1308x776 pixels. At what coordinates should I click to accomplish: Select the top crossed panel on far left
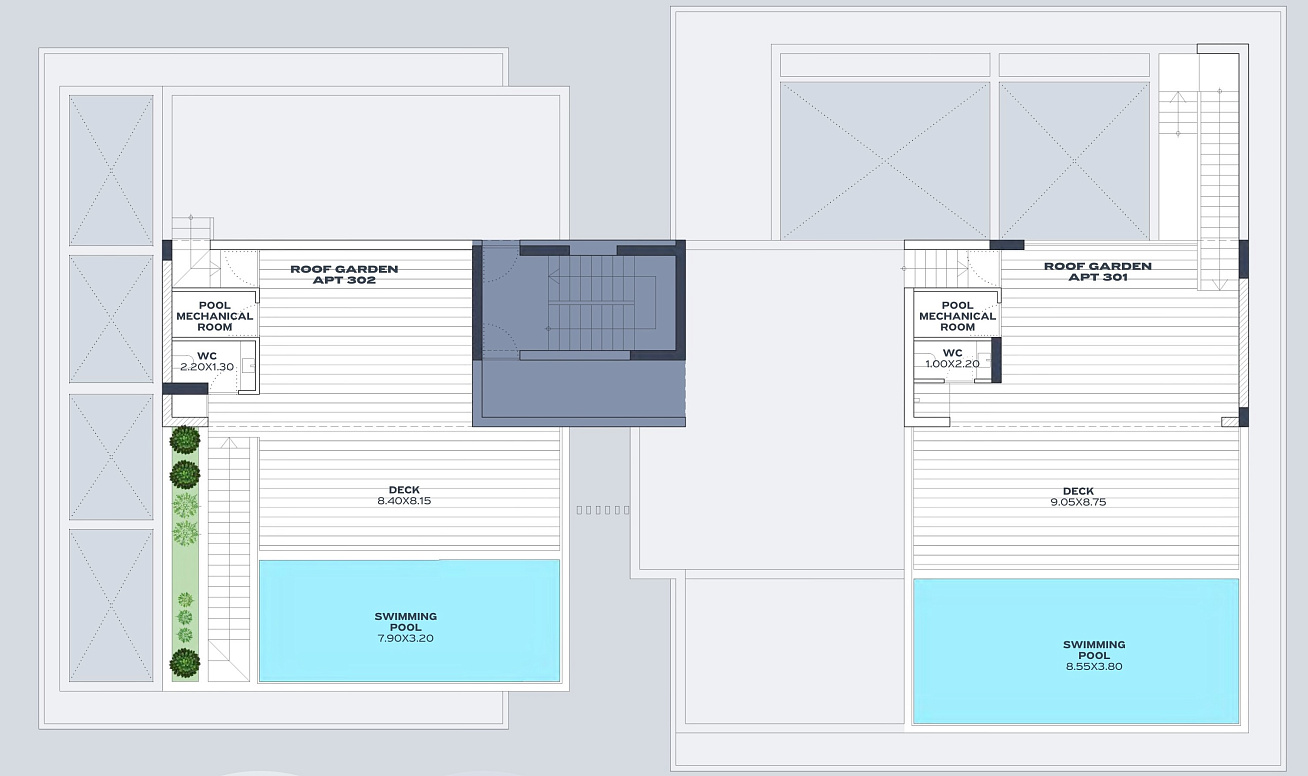pyautogui.click(x=111, y=170)
